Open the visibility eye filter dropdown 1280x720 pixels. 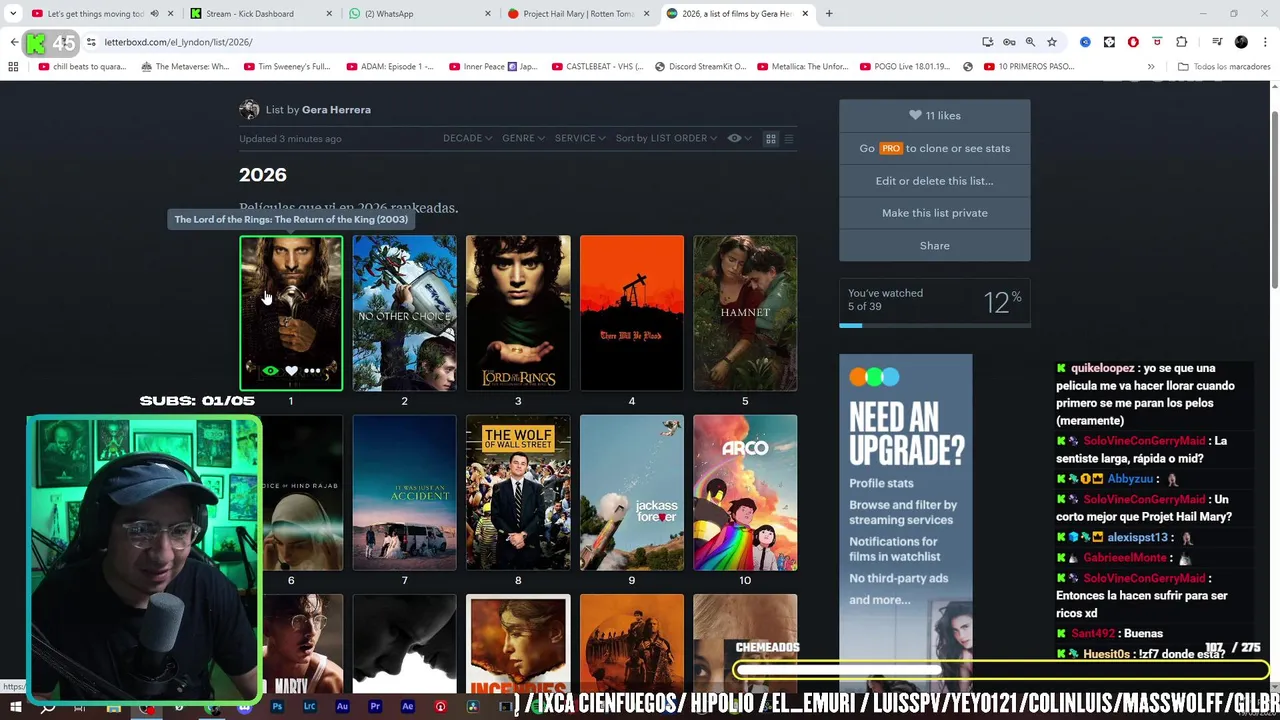tap(740, 138)
